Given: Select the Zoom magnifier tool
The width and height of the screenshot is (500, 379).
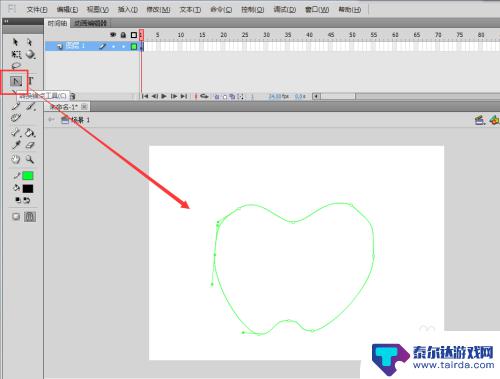Looking at the screenshot, I should click(30, 159).
